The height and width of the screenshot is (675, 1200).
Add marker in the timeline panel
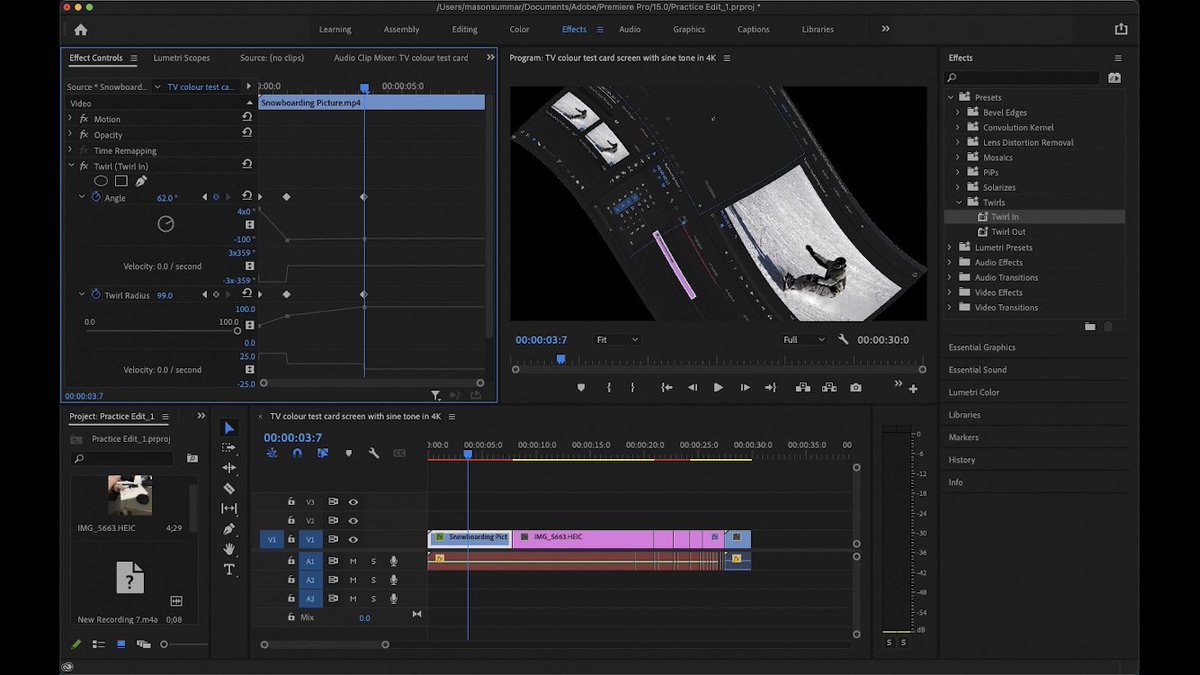349,453
